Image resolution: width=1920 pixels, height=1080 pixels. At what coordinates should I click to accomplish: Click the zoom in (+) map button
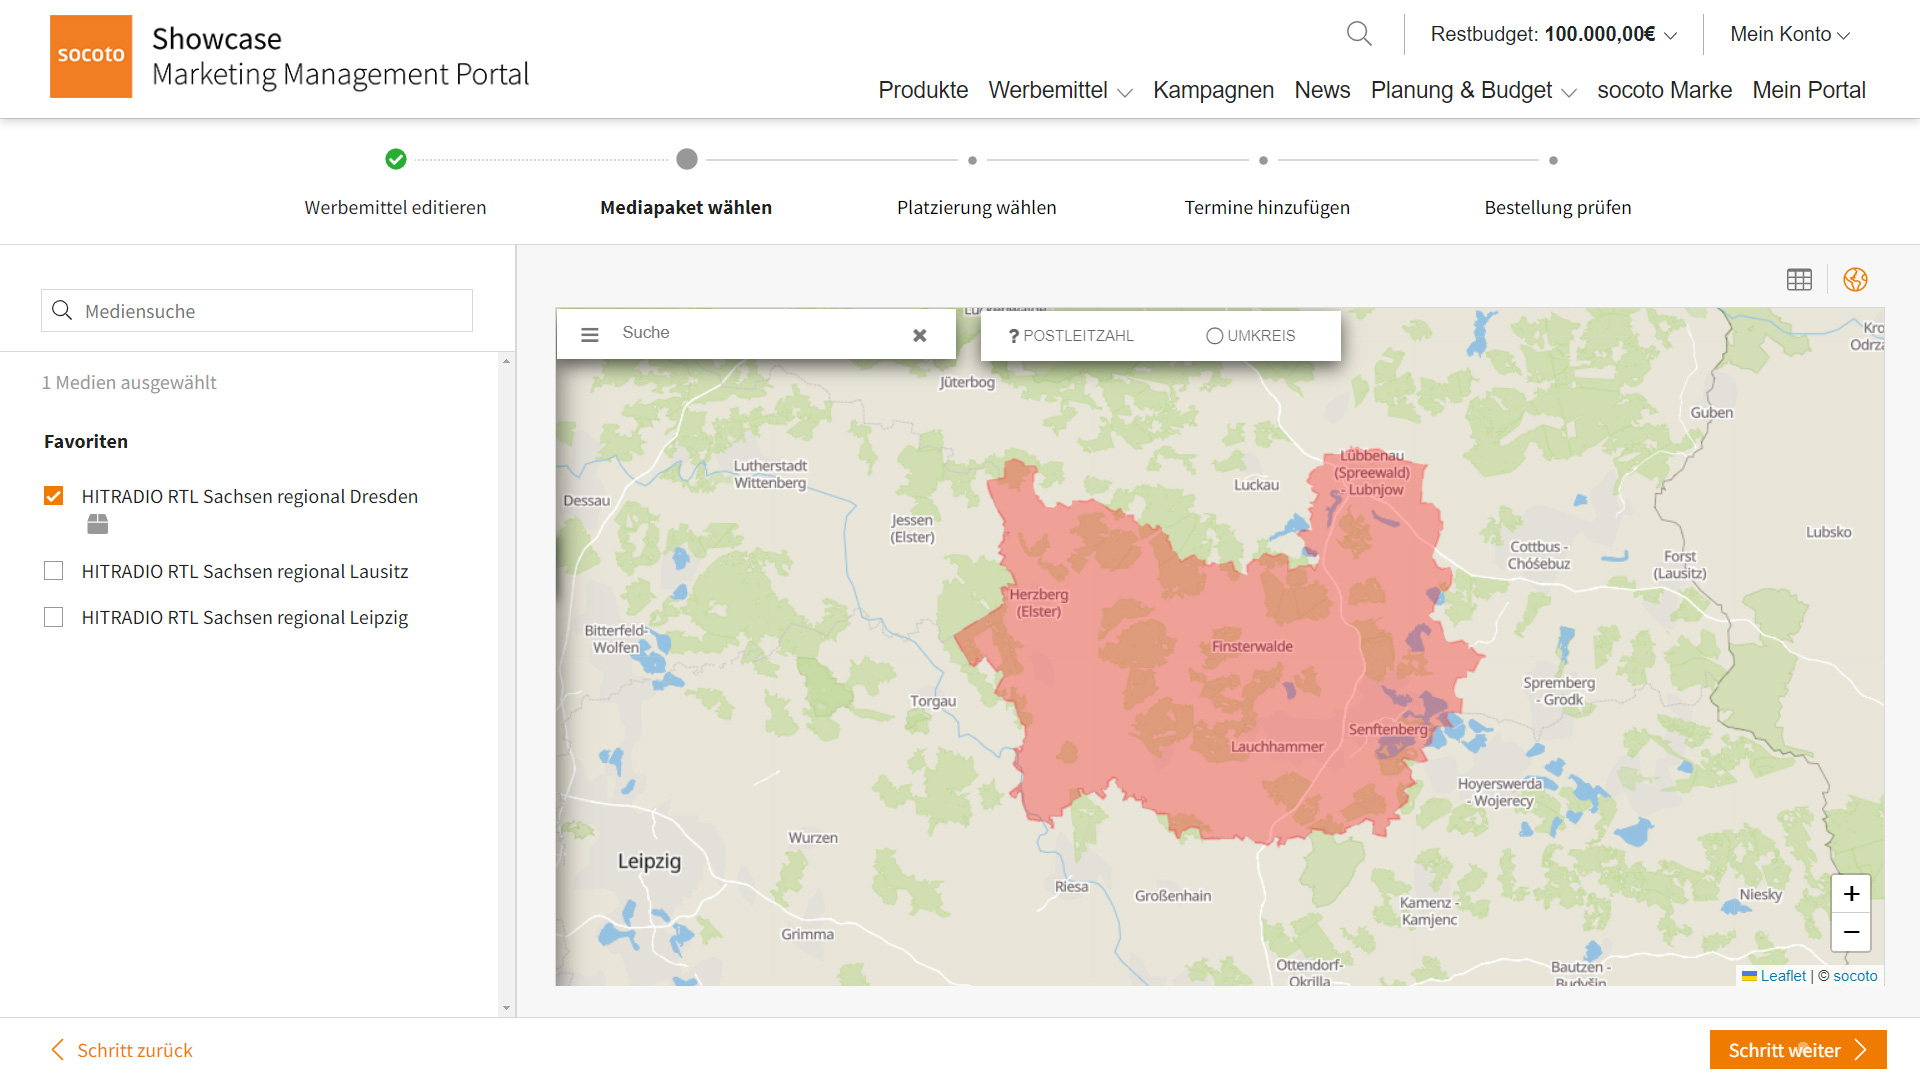[x=1851, y=893]
